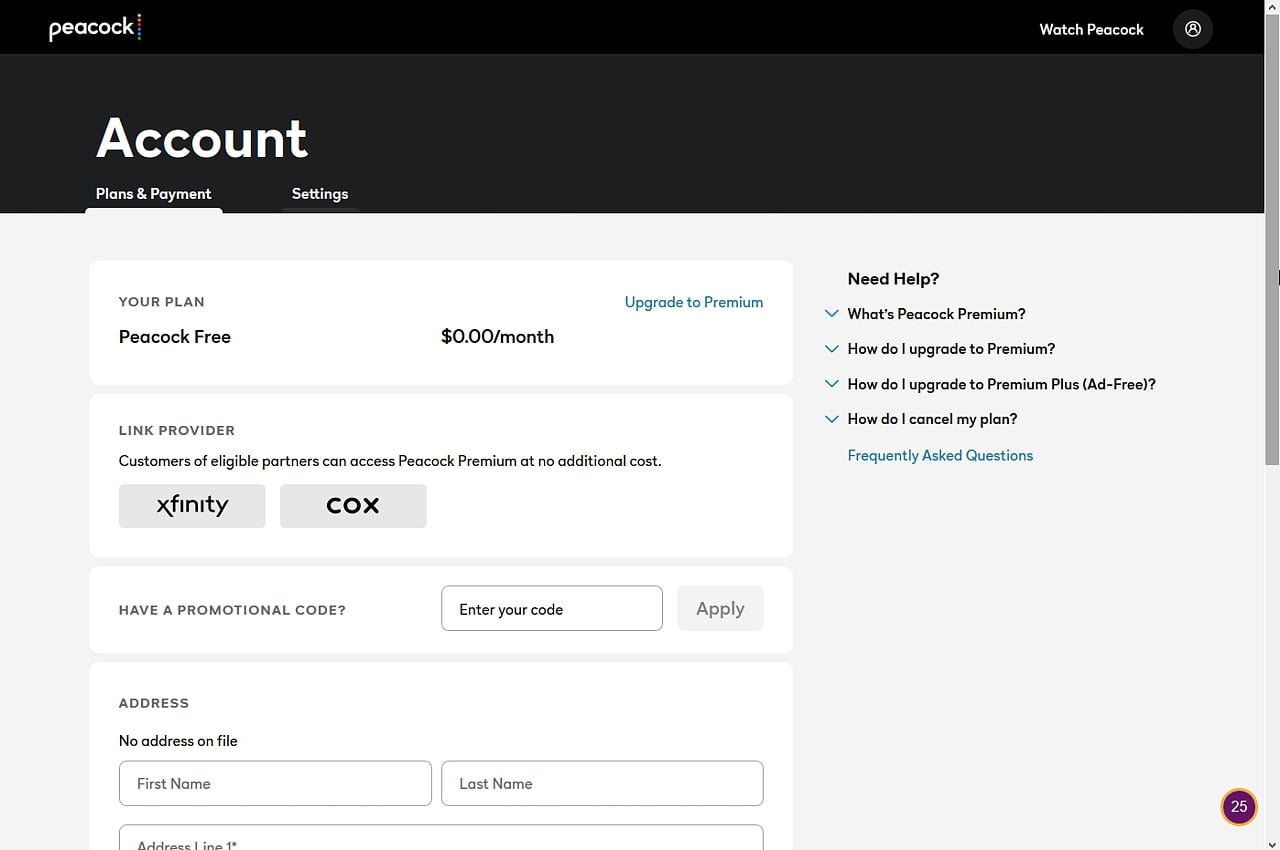
Task: Click Watch Peacock in the header
Action: point(1091,29)
